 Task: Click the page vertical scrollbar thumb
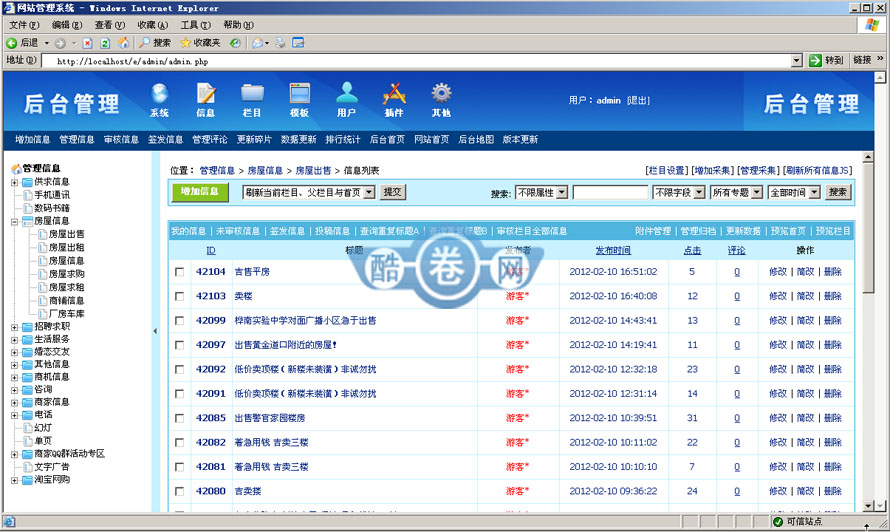(x=868, y=228)
